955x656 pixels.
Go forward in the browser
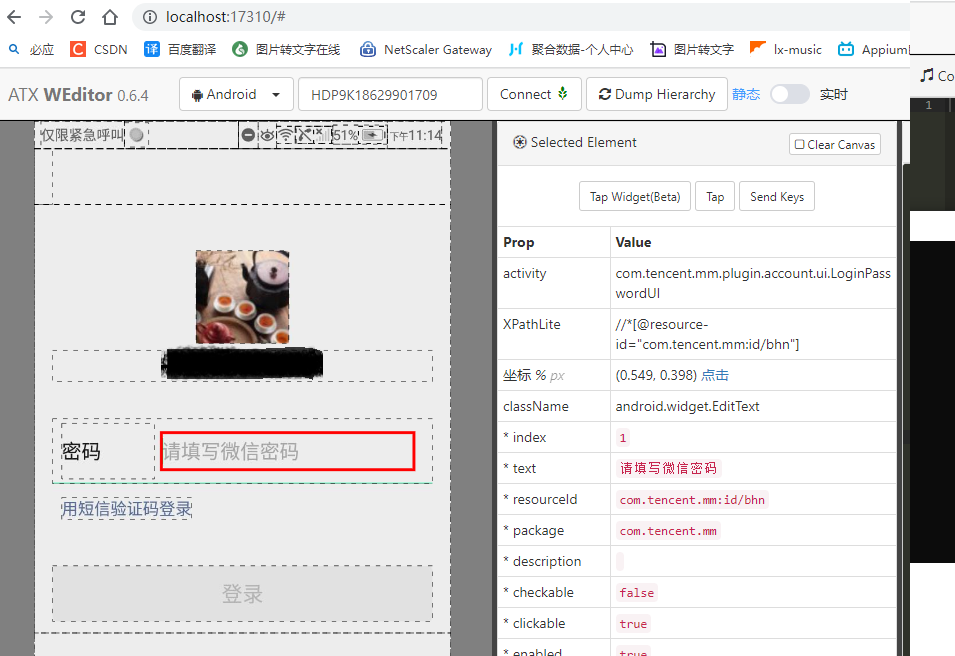(46, 17)
